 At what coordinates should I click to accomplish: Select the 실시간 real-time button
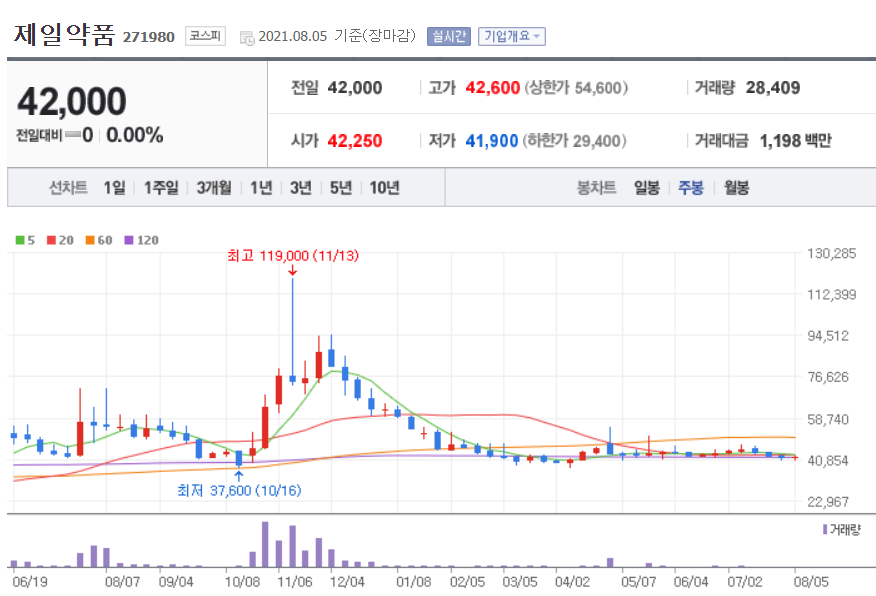(x=449, y=36)
